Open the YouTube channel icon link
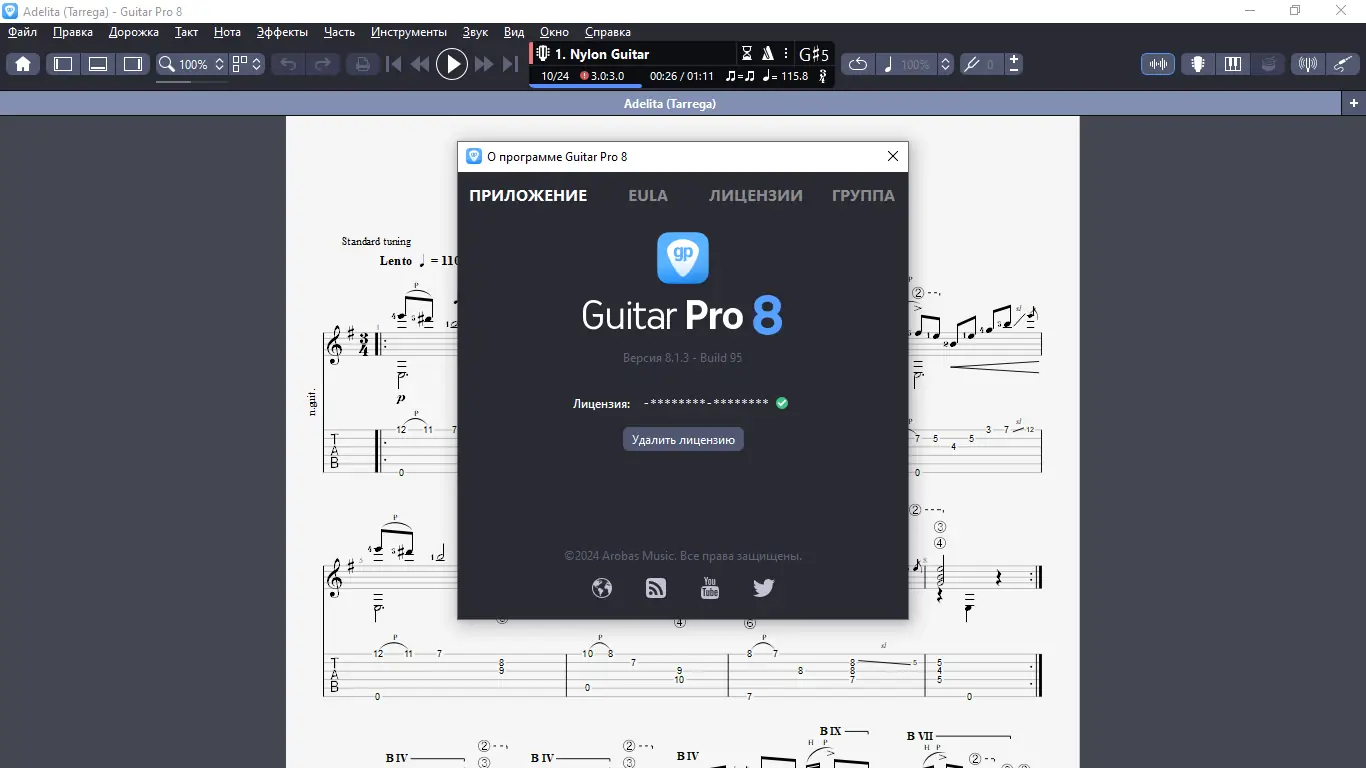This screenshot has width=1366, height=768. coord(710,588)
